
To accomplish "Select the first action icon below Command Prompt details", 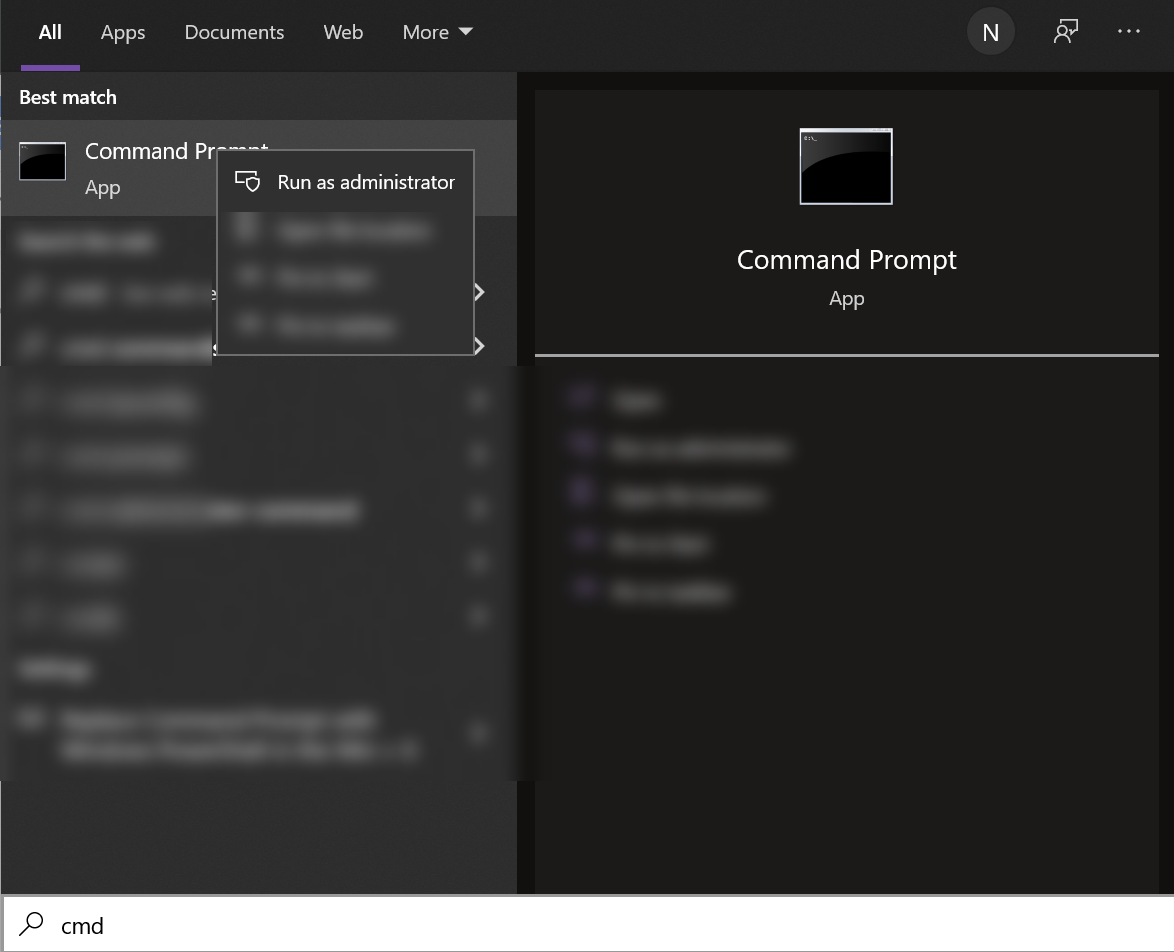I will click(583, 398).
